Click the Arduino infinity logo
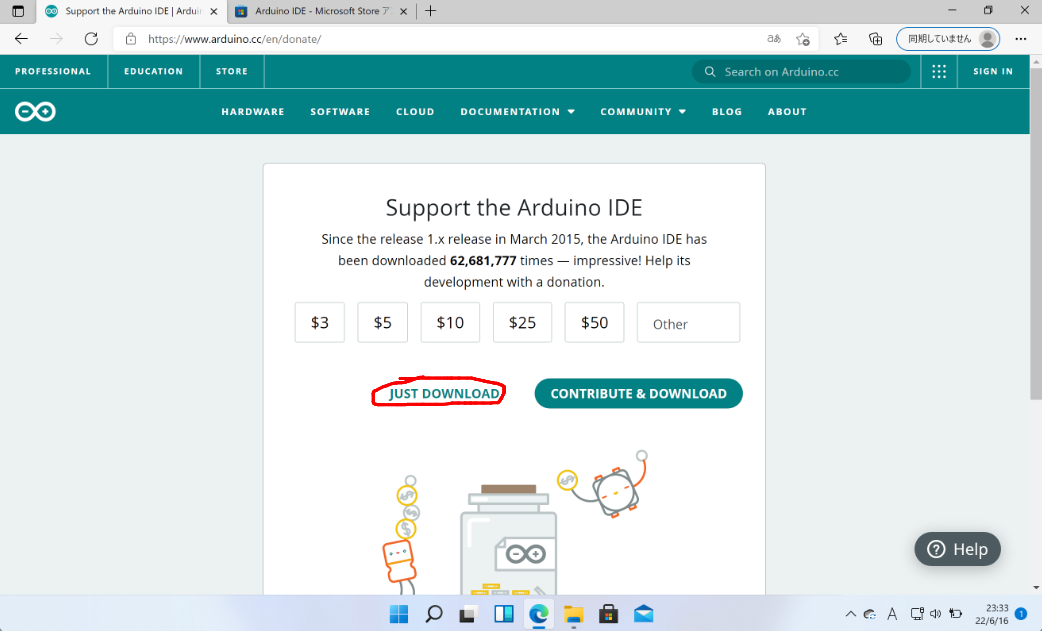 [35, 112]
